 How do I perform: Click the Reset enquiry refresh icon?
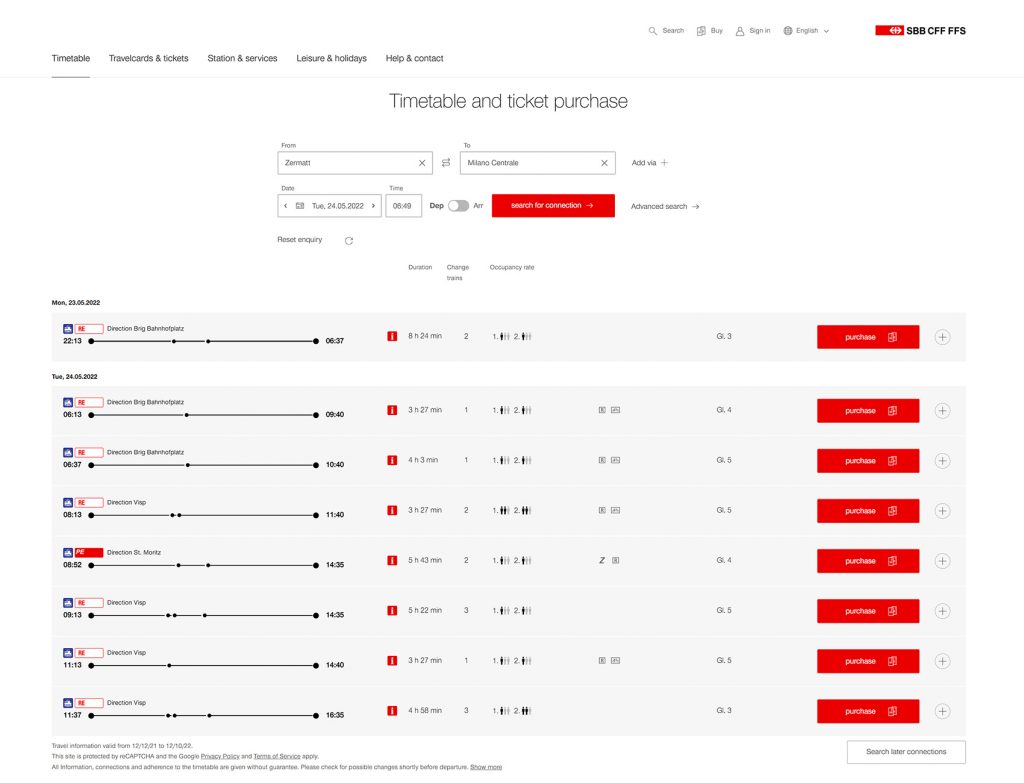point(349,240)
